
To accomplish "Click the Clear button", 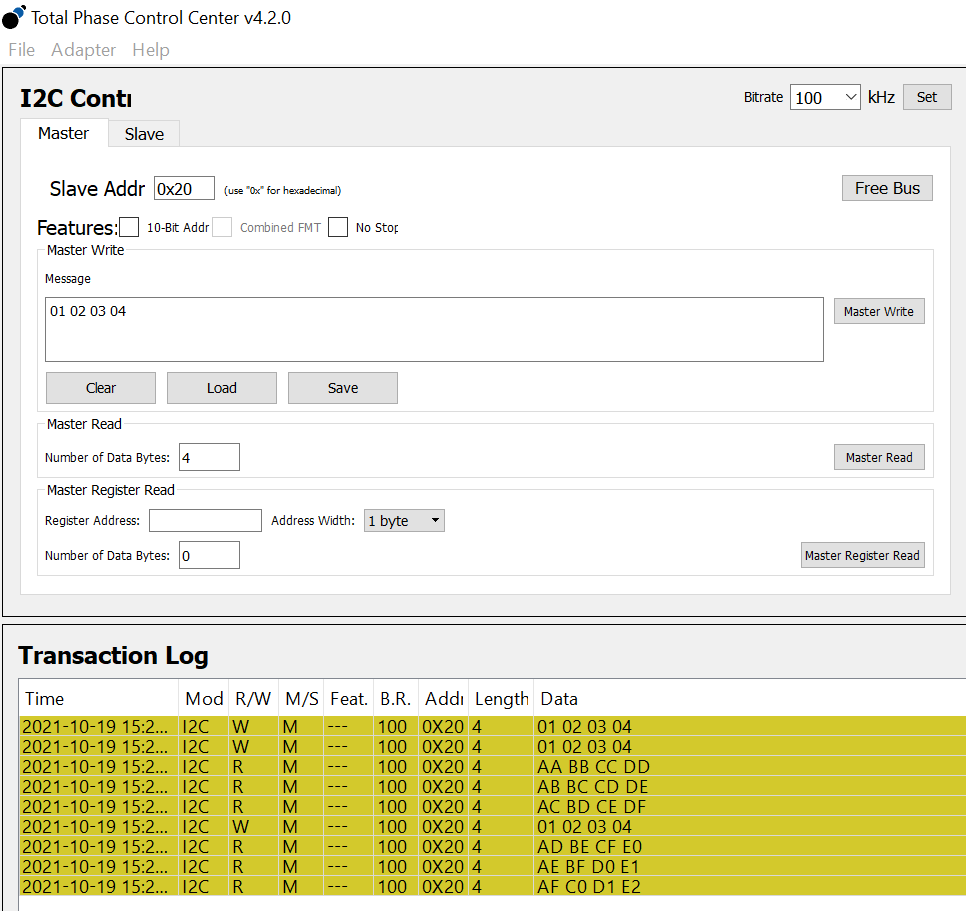I will pyautogui.click(x=101, y=388).
